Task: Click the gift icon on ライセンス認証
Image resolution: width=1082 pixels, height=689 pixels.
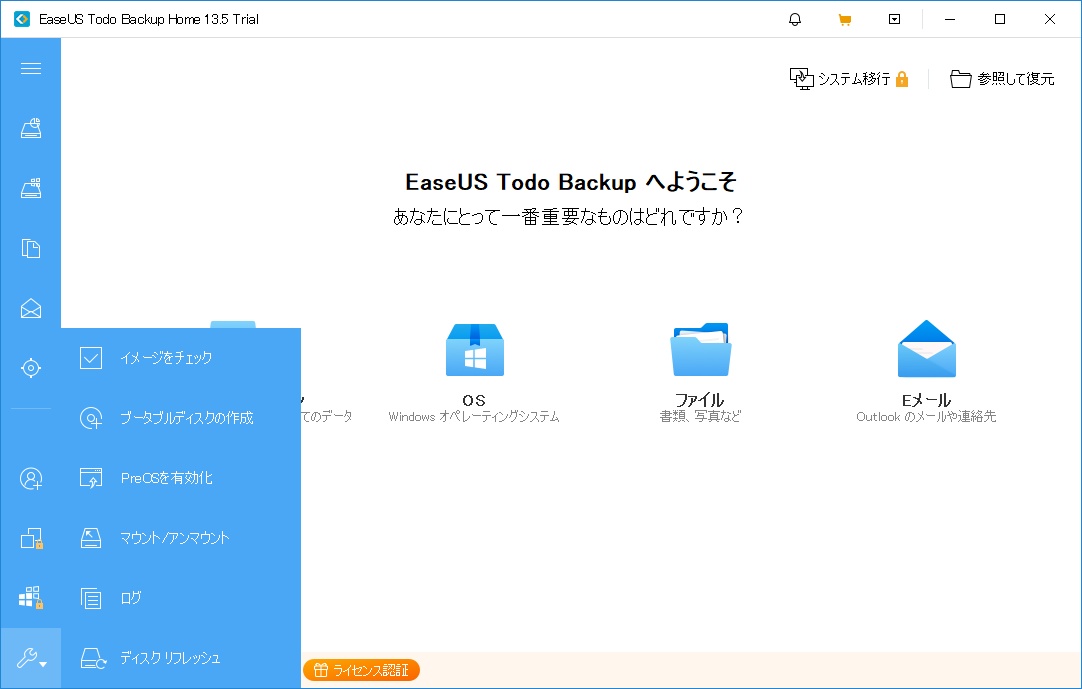Action: point(321,670)
